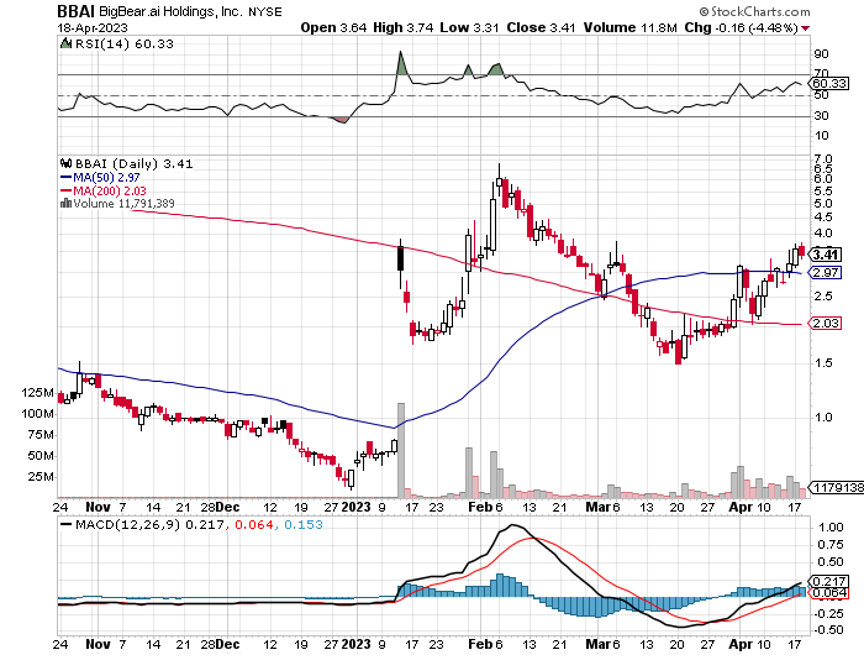Click the blue MA(50) legend line marker
Screen dimensions: 864x656
66,175
